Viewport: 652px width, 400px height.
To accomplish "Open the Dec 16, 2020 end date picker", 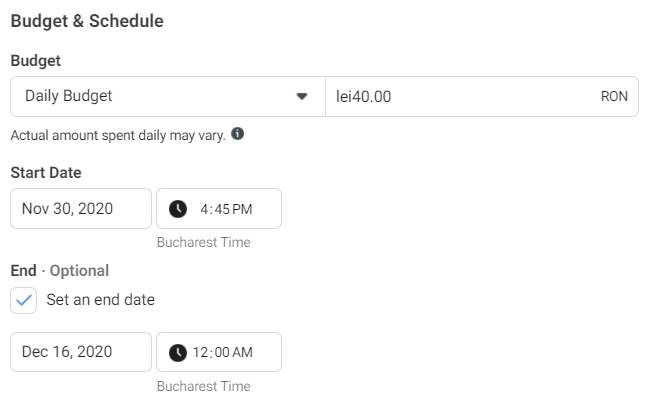I will click(81, 352).
